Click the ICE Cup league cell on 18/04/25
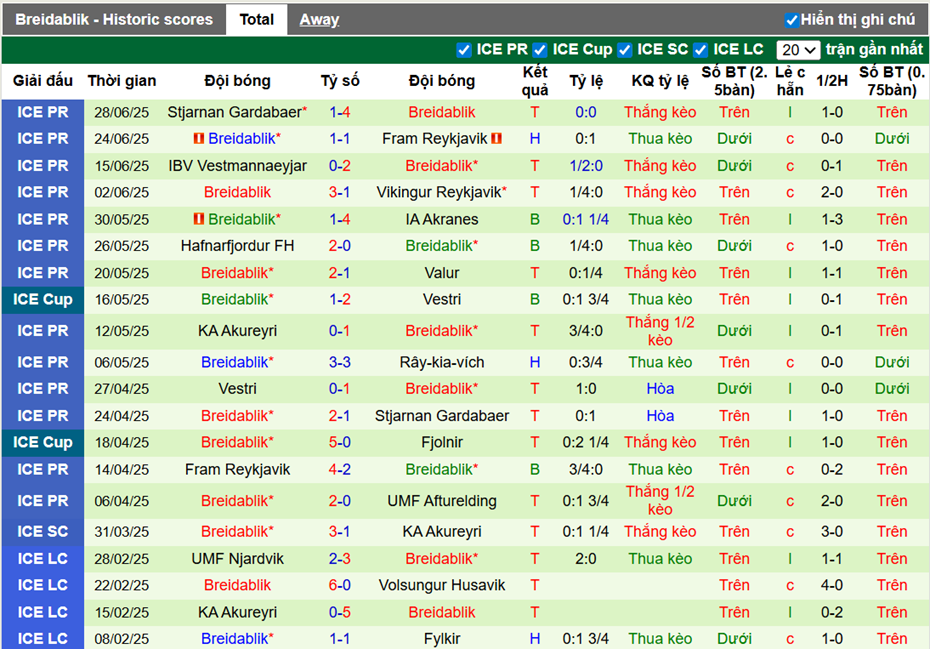The width and height of the screenshot is (930, 649). point(43,442)
